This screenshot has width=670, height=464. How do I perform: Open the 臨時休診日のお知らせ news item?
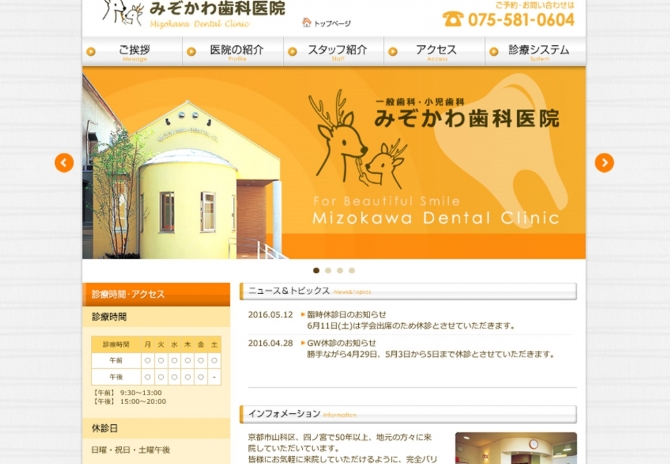pyautogui.click(x=347, y=315)
